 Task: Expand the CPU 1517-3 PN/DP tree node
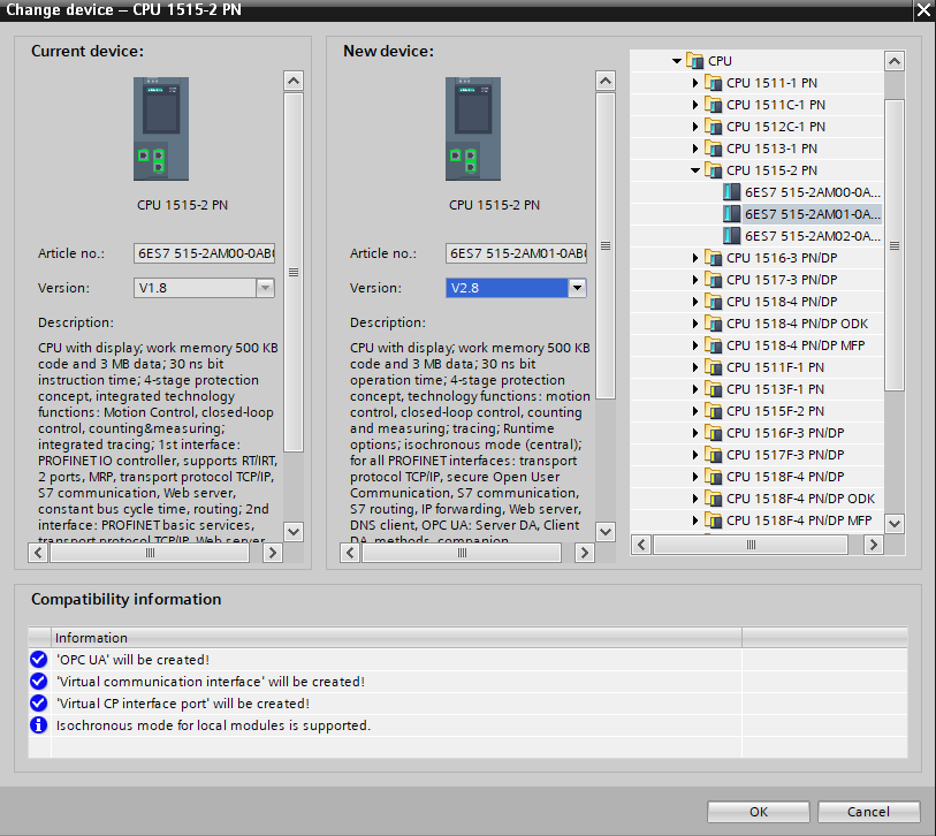point(695,279)
